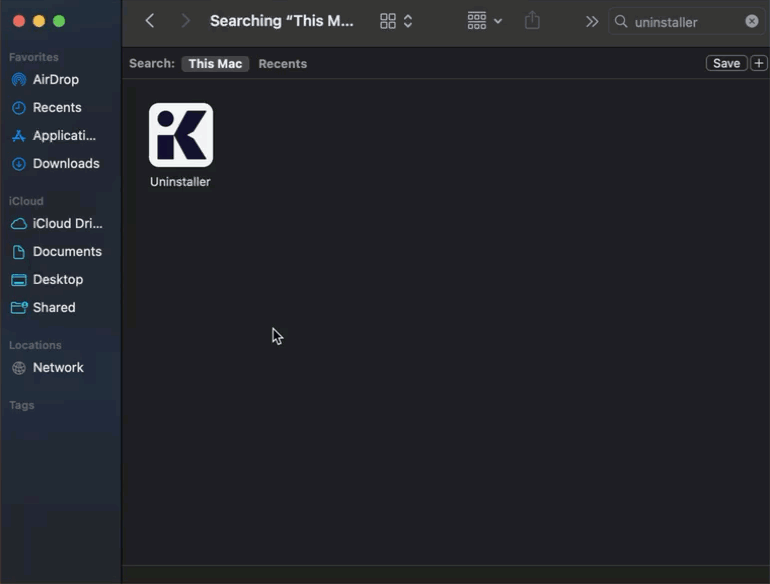The height and width of the screenshot is (584, 770).
Task: Click the forward navigation arrow
Action: tap(185, 21)
